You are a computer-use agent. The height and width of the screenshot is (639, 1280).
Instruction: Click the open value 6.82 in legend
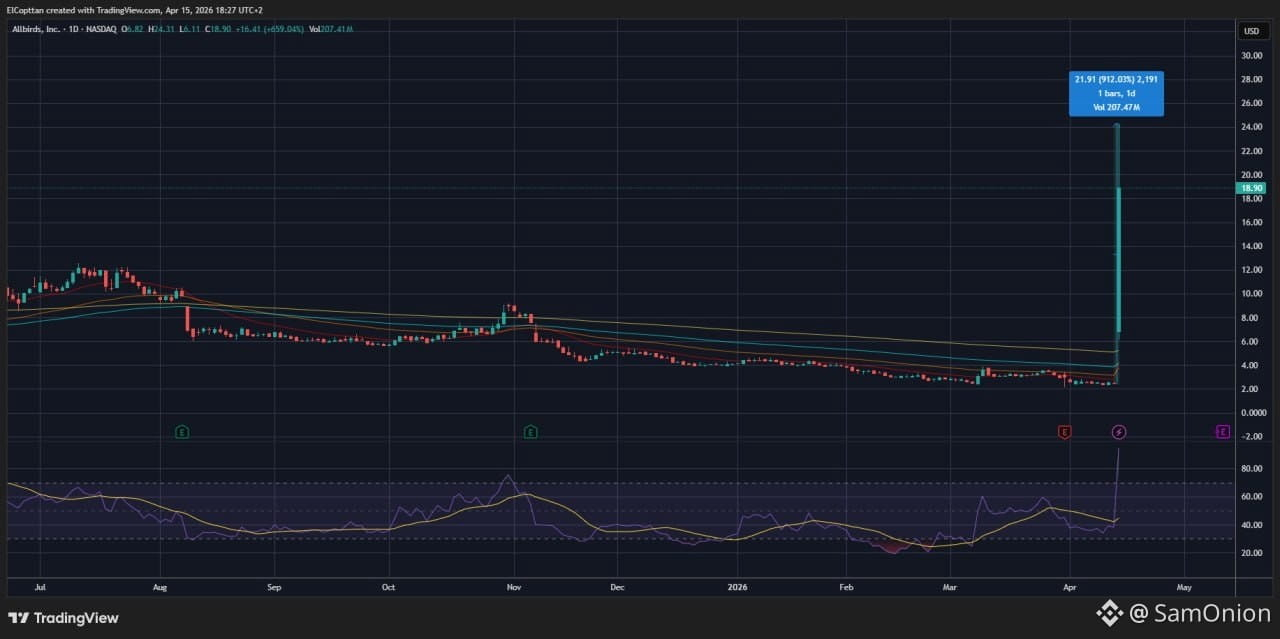tap(134, 29)
